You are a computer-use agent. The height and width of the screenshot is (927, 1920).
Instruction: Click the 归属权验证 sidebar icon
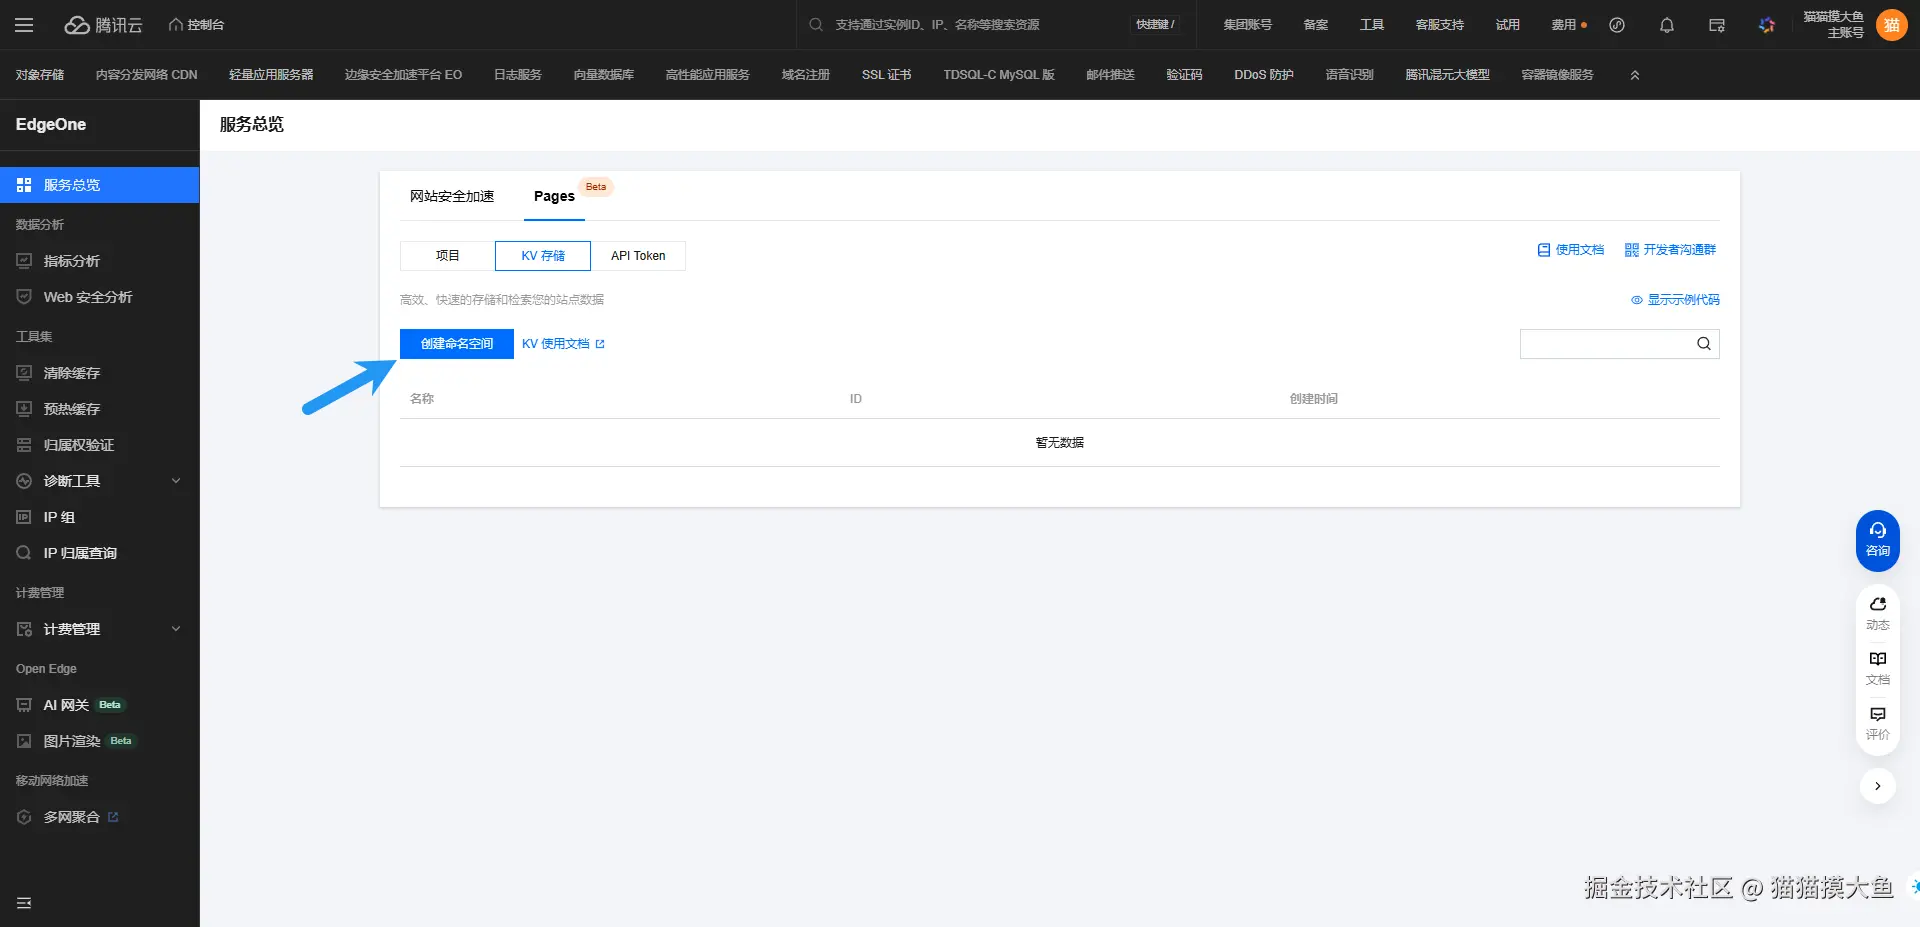(x=24, y=445)
